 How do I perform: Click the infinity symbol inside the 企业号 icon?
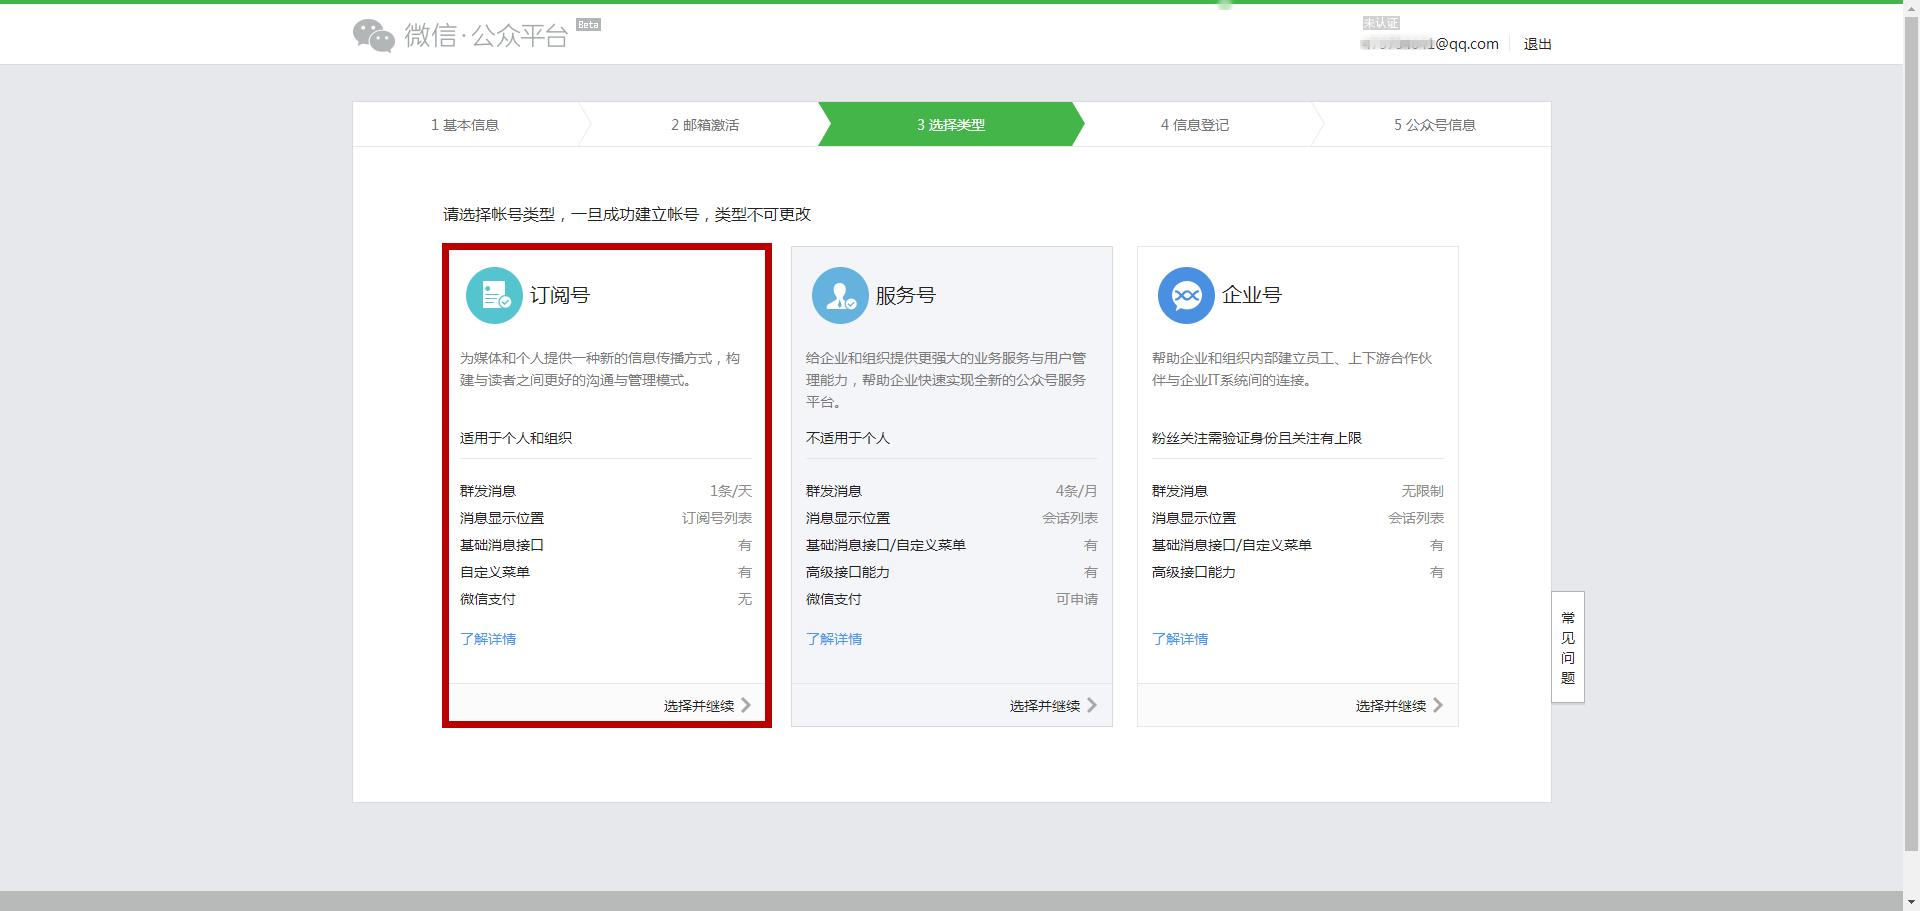coord(1186,295)
